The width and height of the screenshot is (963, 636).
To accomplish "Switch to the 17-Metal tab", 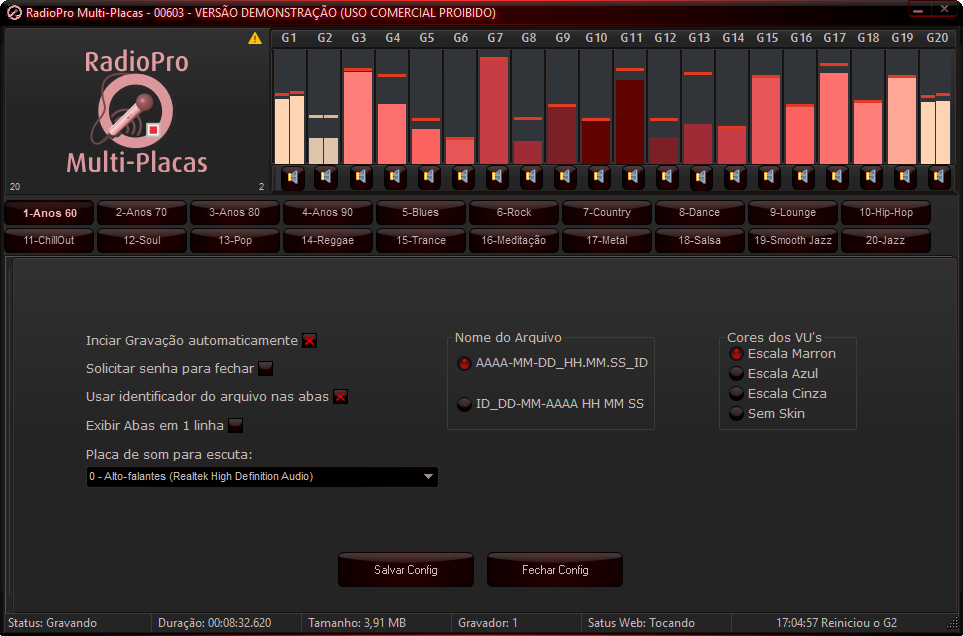I will click(607, 241).
